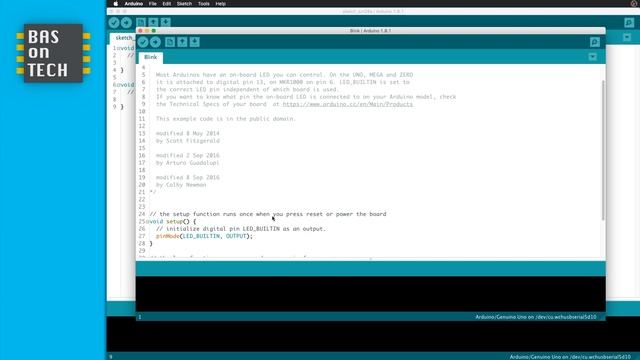Select the sketch tab in background window
Viewport: 640px width, 360px height.
pyautogui.click(x=123, y=38)
